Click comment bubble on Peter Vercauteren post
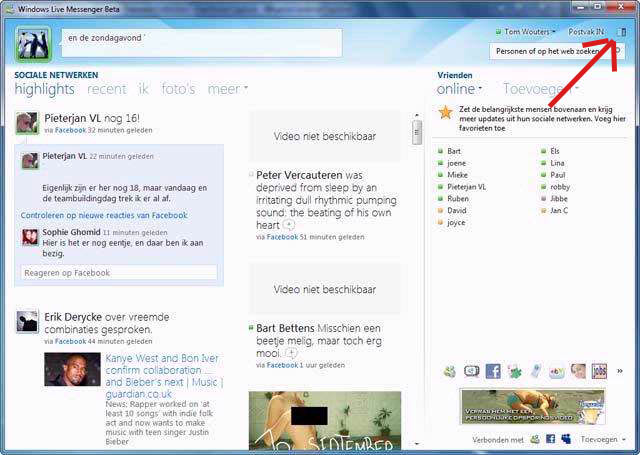The height and width of the screenshot is (455, 640). (289, 225)
